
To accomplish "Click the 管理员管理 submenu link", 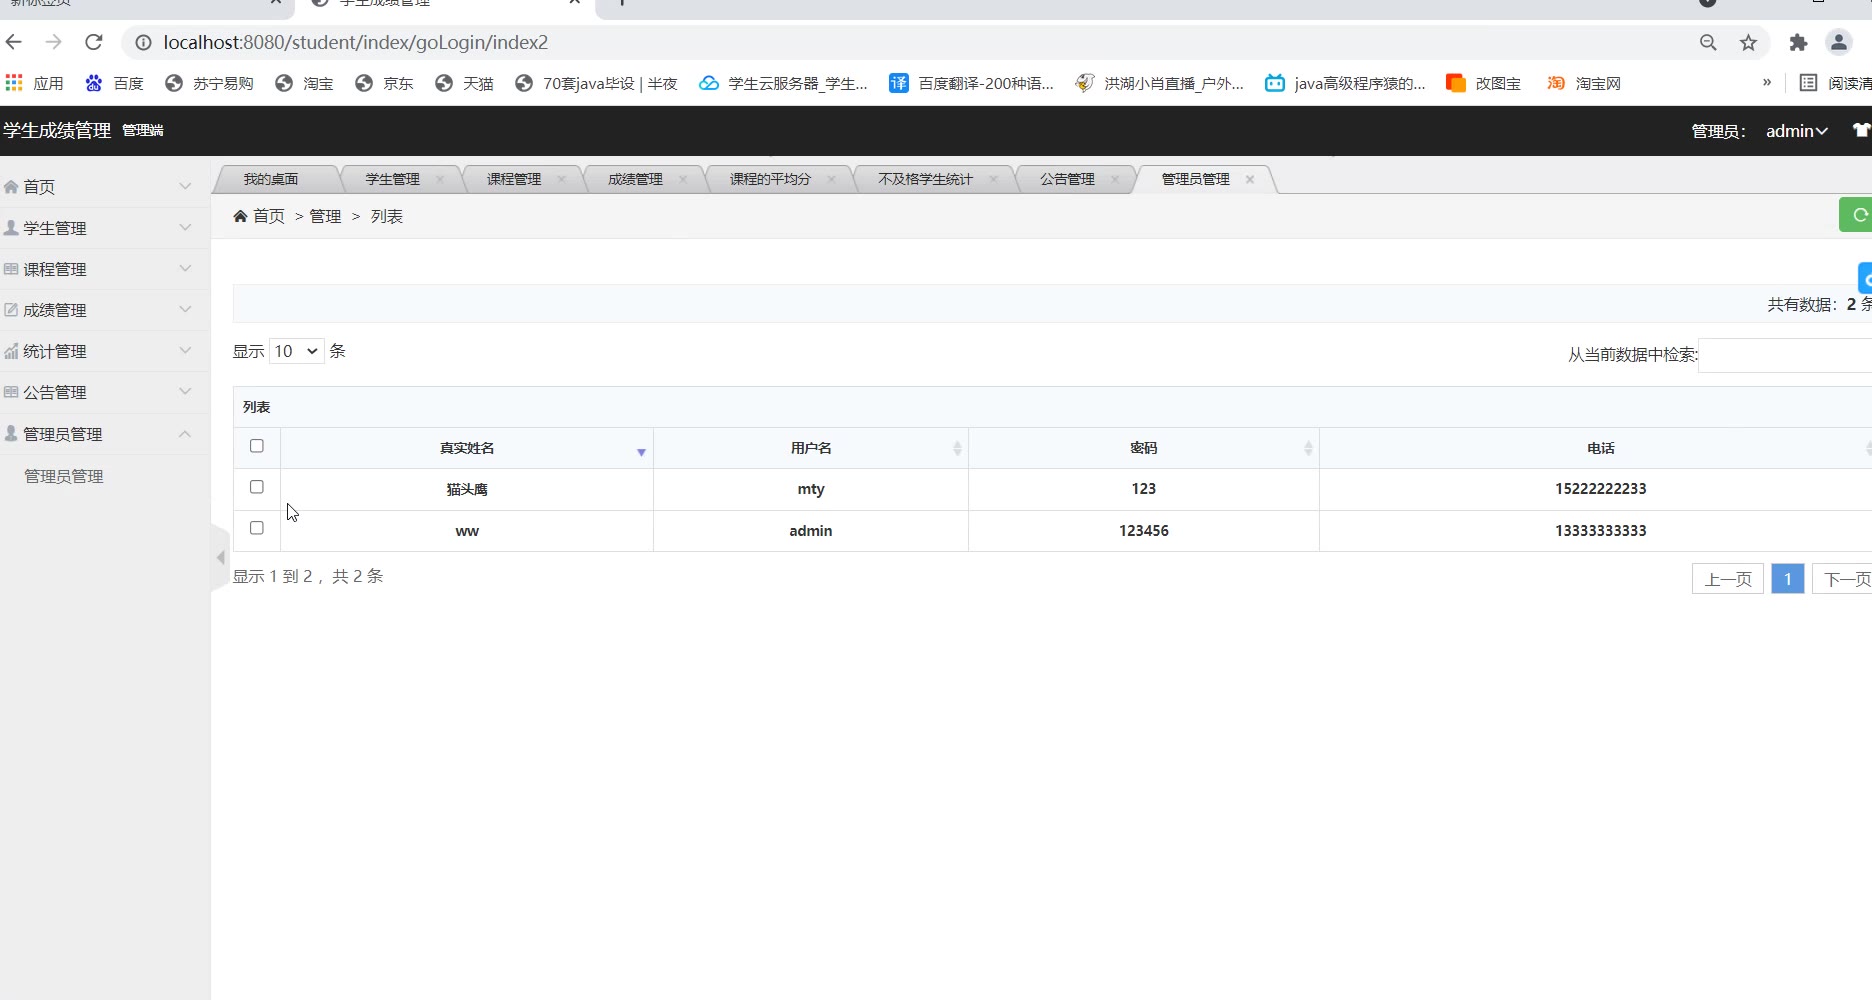I will (64, 477).
